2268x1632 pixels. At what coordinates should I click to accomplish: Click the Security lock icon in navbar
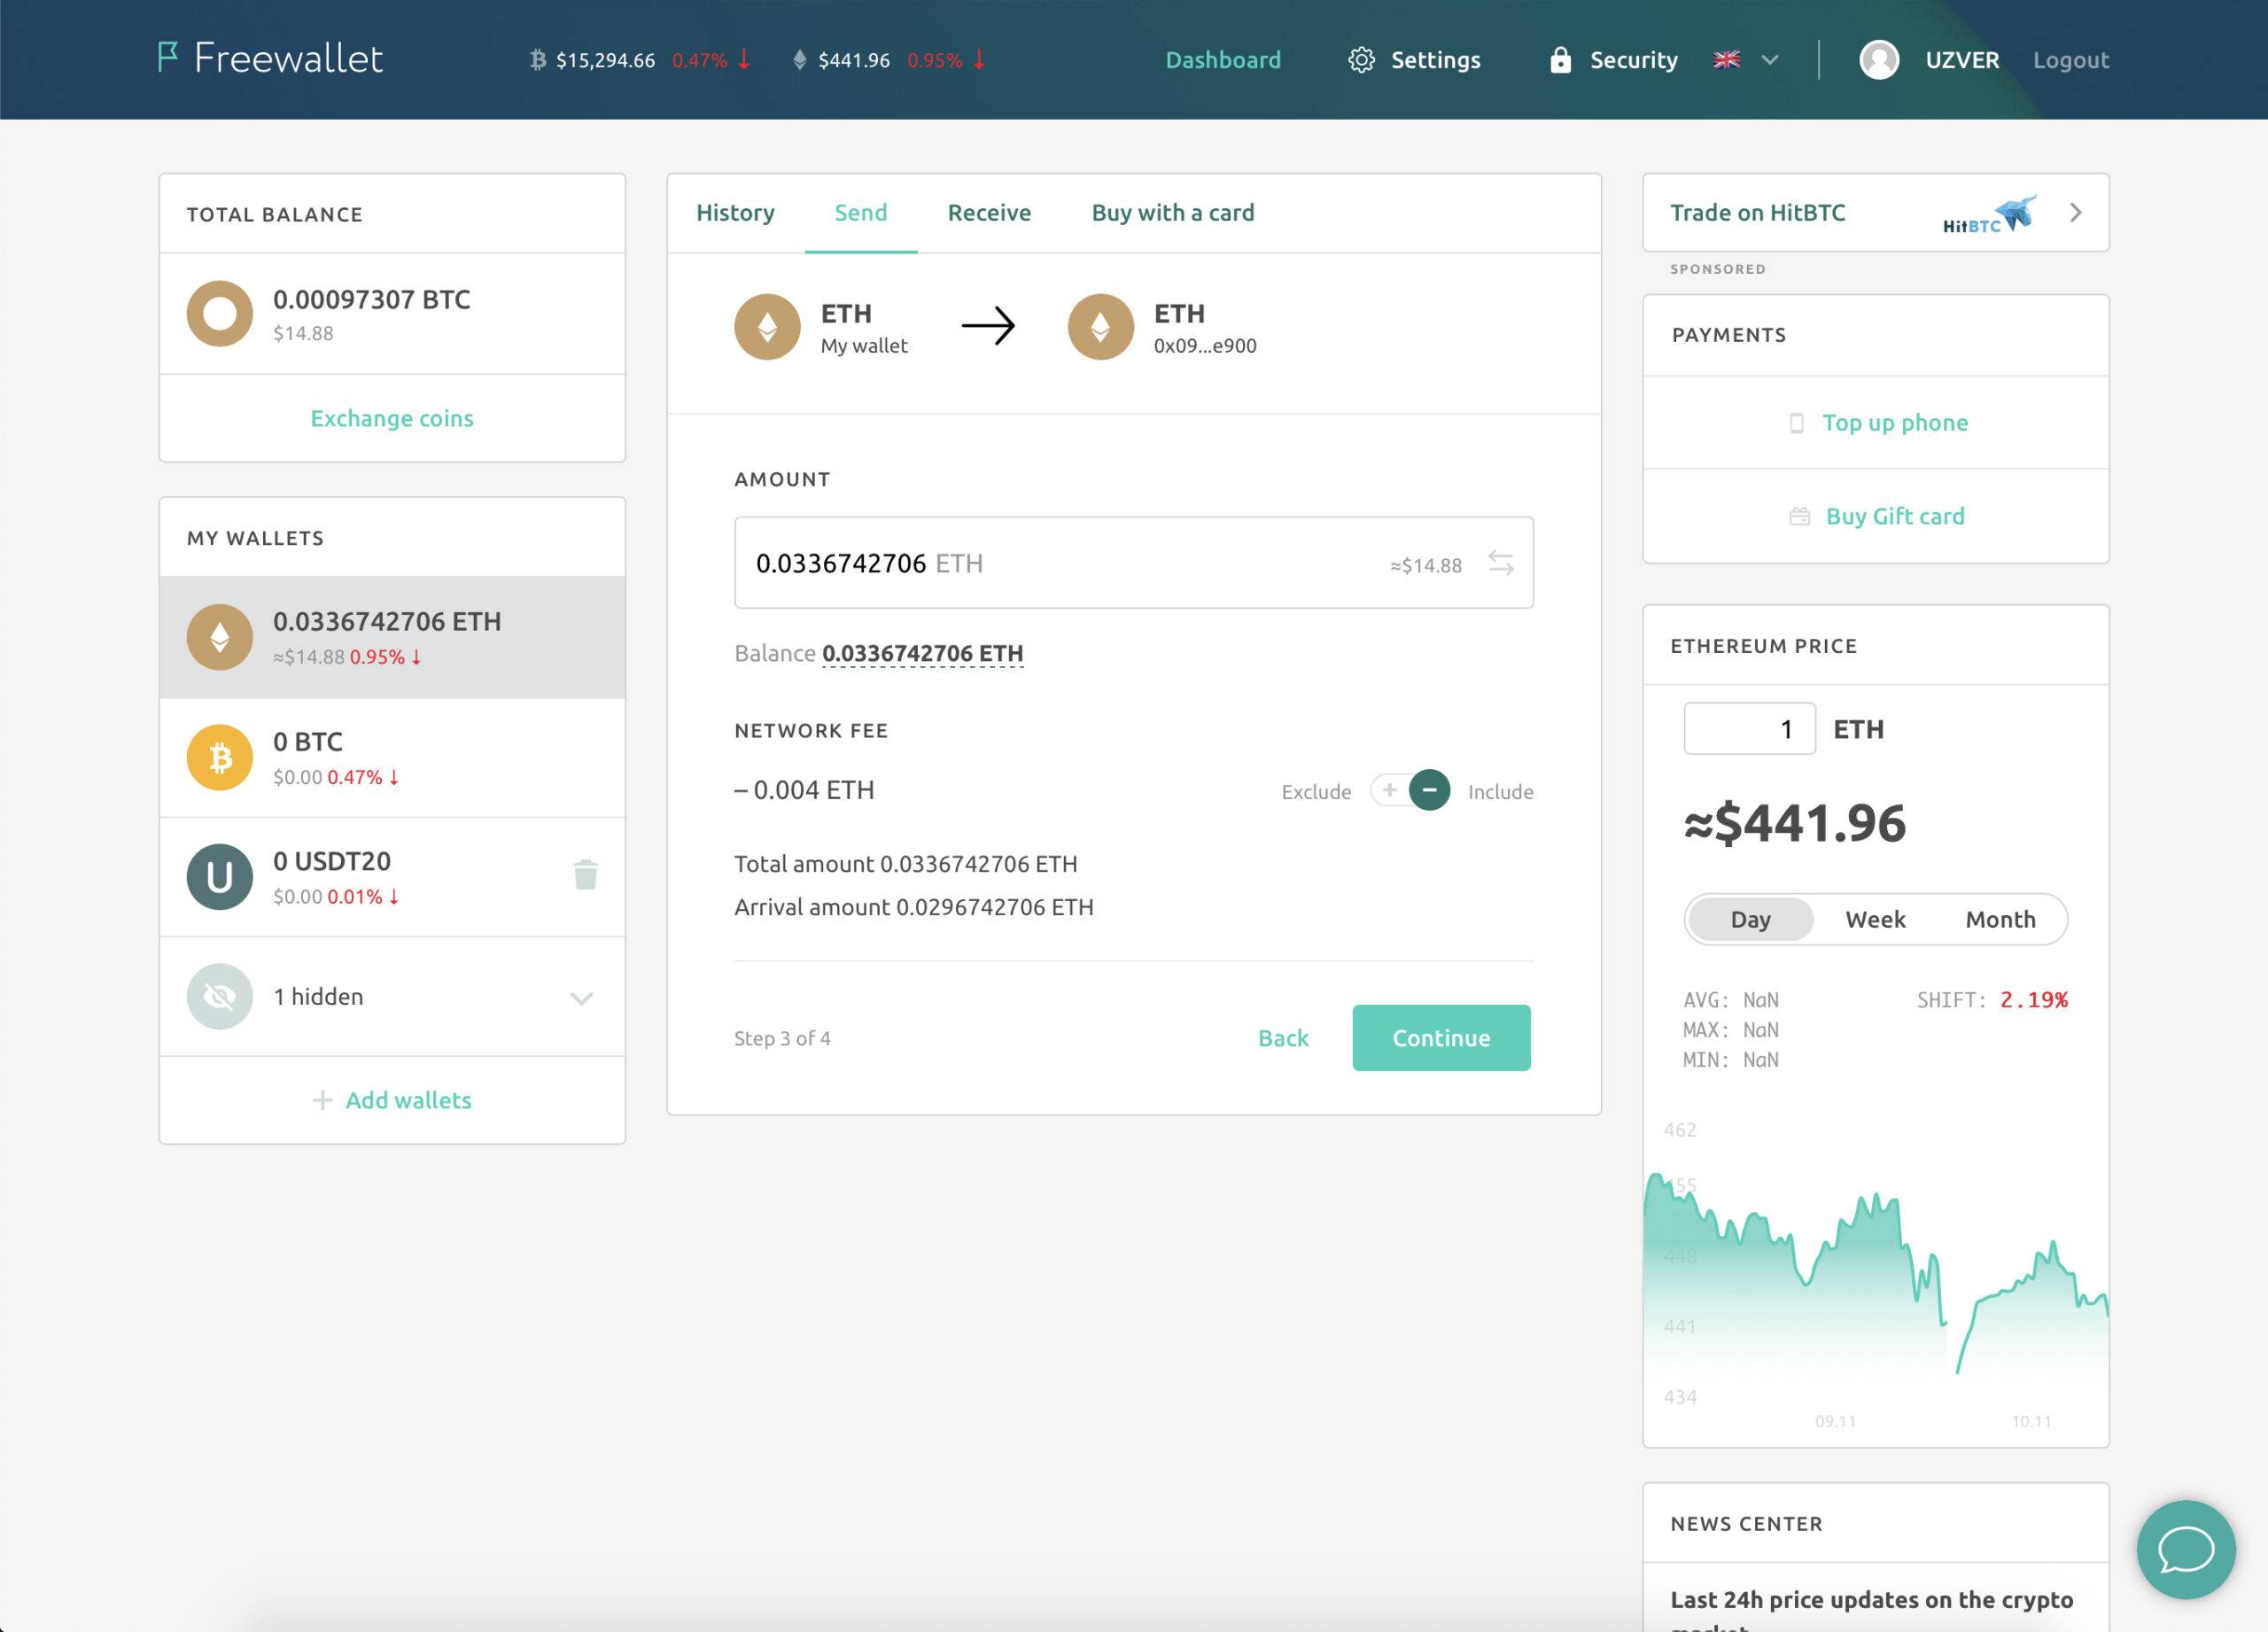[x=1557, y=58]
